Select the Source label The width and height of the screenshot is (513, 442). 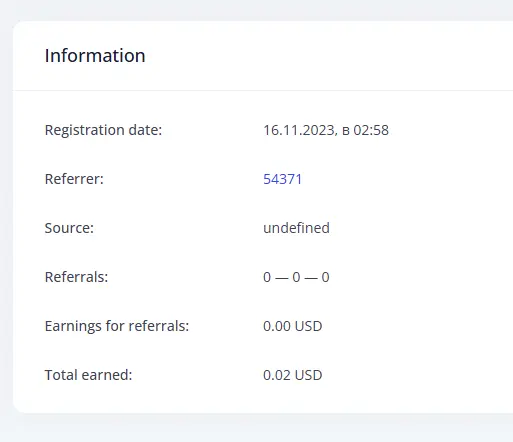[x=69, y=228]
